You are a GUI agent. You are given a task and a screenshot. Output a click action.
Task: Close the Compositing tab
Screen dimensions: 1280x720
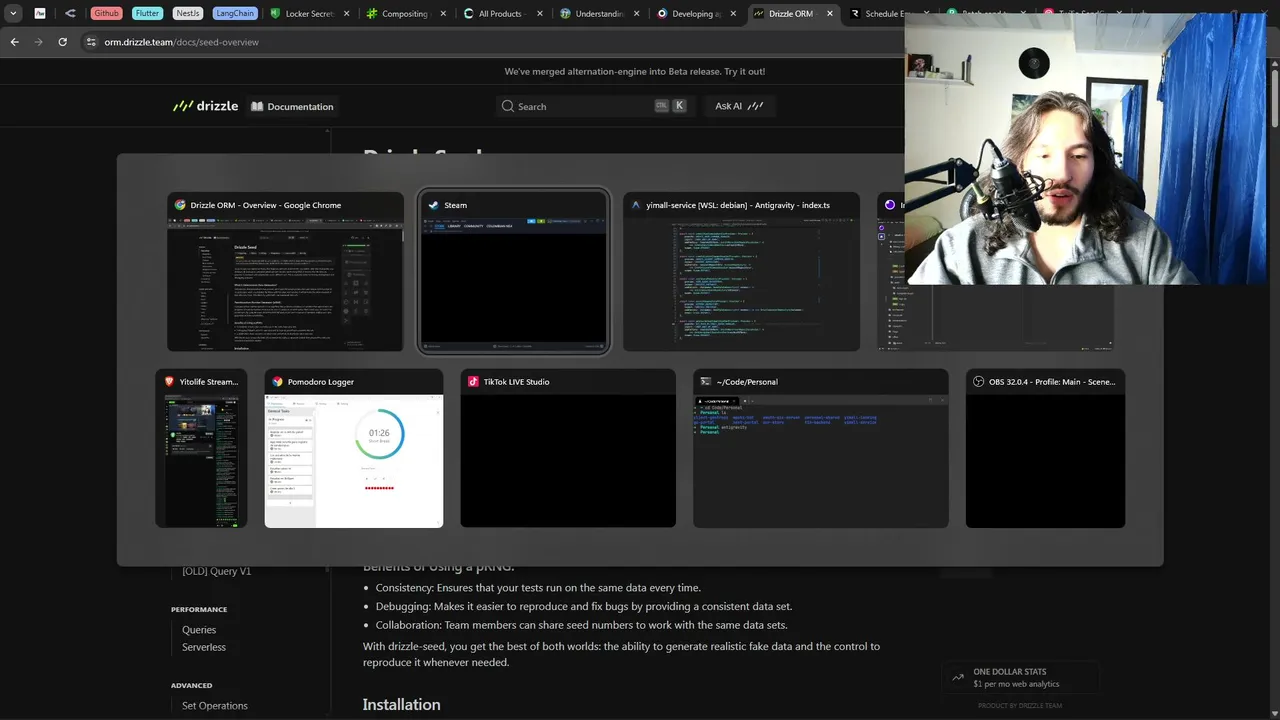click(442, 14)
